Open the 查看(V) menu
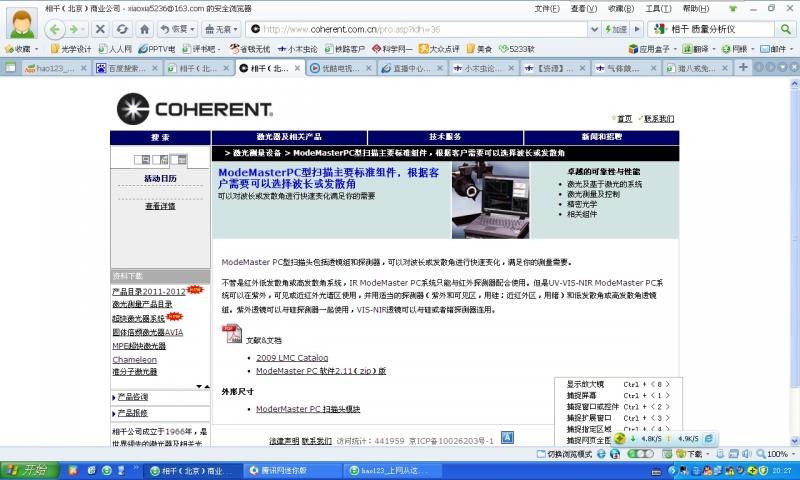800x480 pixels. 584,9
